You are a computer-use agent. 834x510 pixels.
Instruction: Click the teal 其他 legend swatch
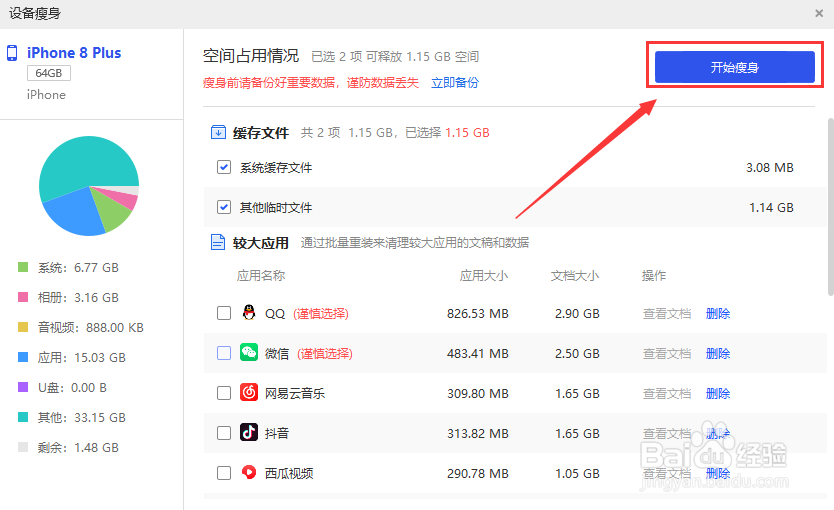[23, 417]
